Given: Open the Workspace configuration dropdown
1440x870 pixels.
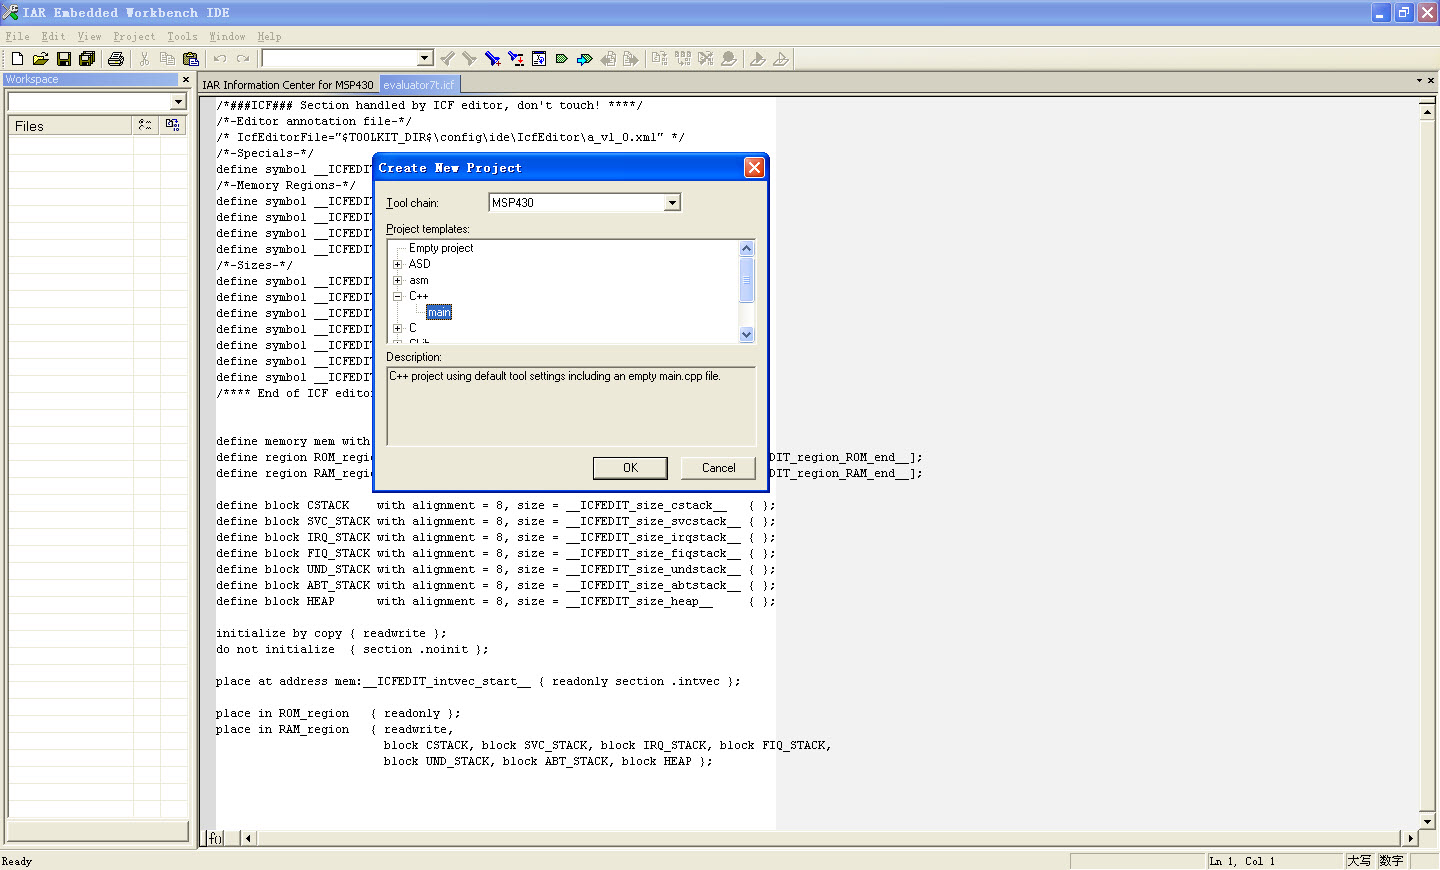Looking at the screenshot, I should pyautogui.click(x=178, y=101).
